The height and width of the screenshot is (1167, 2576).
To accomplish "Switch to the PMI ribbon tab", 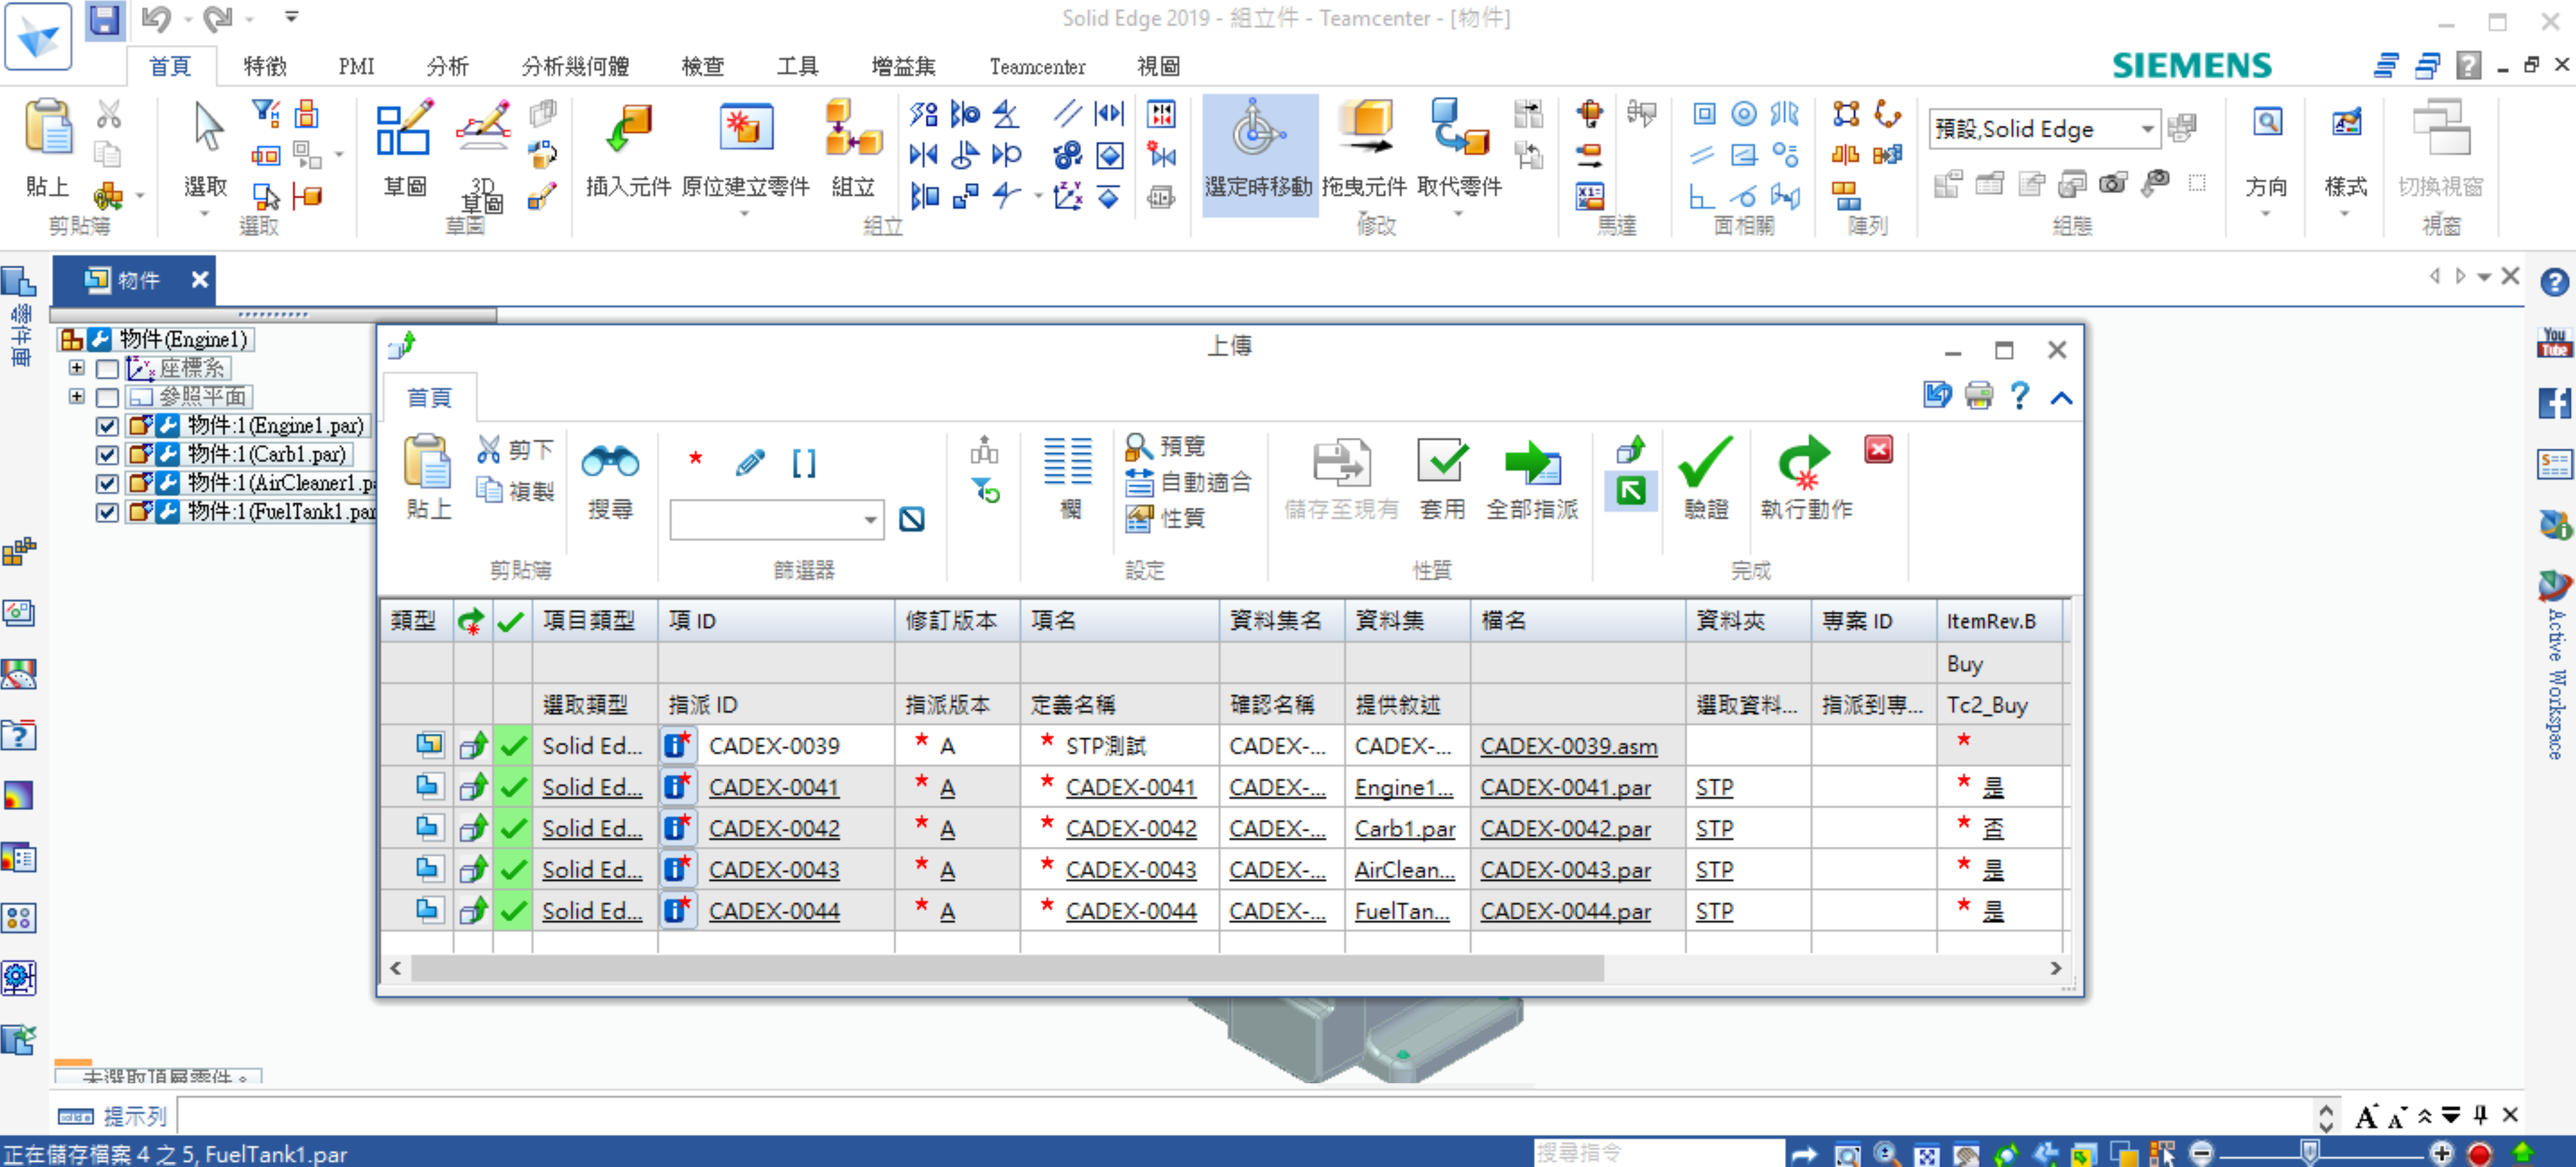I will [356, 66].
